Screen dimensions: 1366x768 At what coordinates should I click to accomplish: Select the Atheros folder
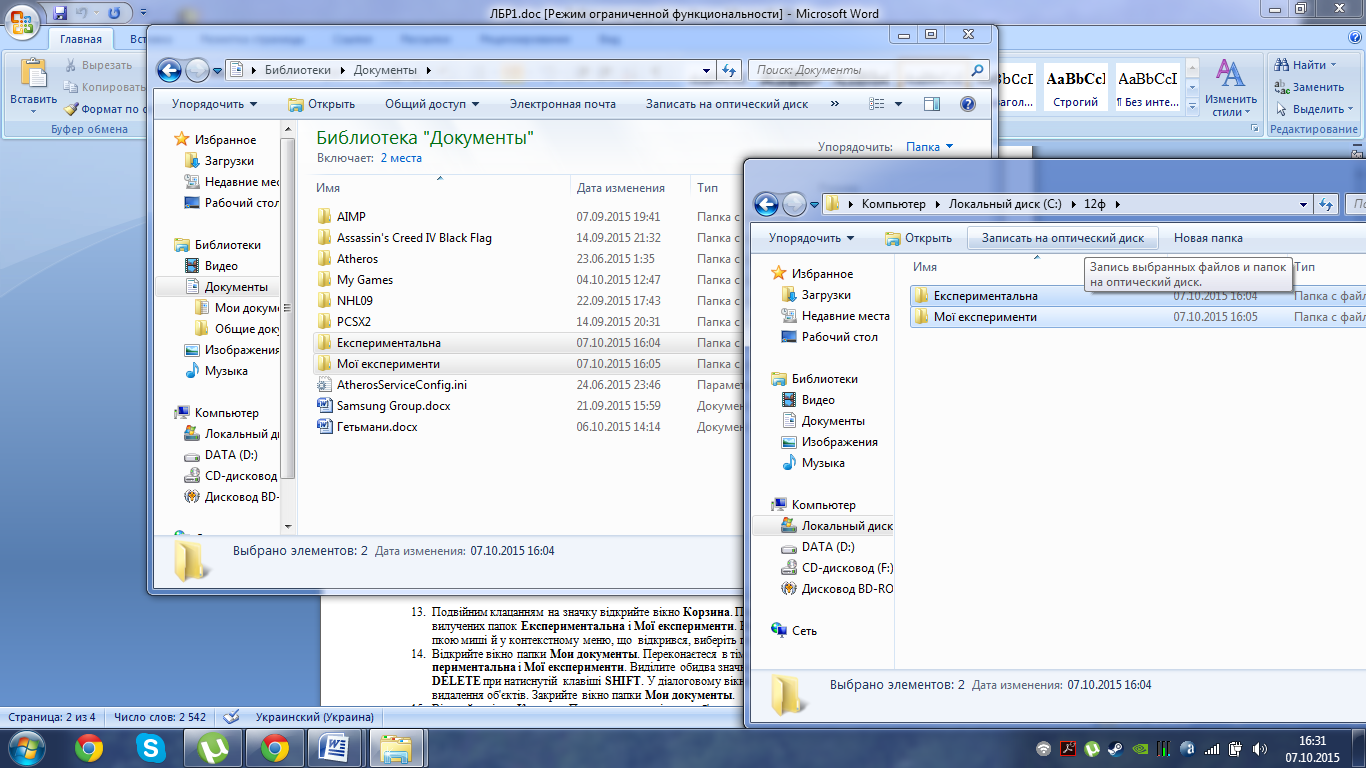[357, 259]
